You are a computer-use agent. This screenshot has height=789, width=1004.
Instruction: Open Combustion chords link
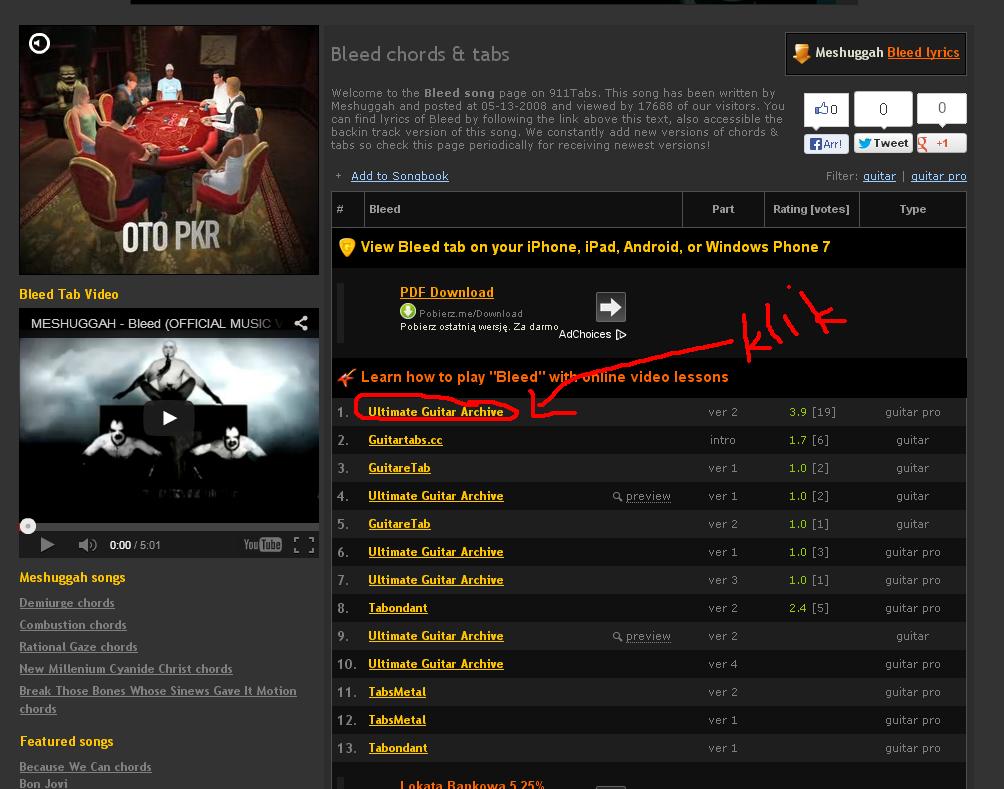[73, 624]
